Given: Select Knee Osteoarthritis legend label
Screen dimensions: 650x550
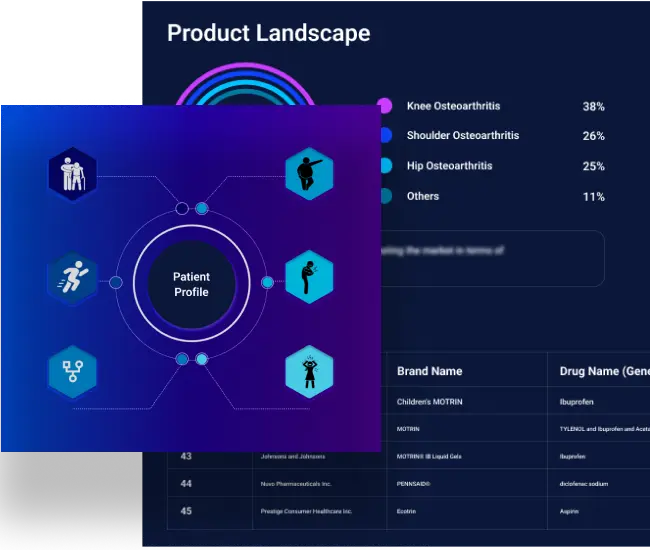Looking at the screenshot, I should (x=453, y=106).
